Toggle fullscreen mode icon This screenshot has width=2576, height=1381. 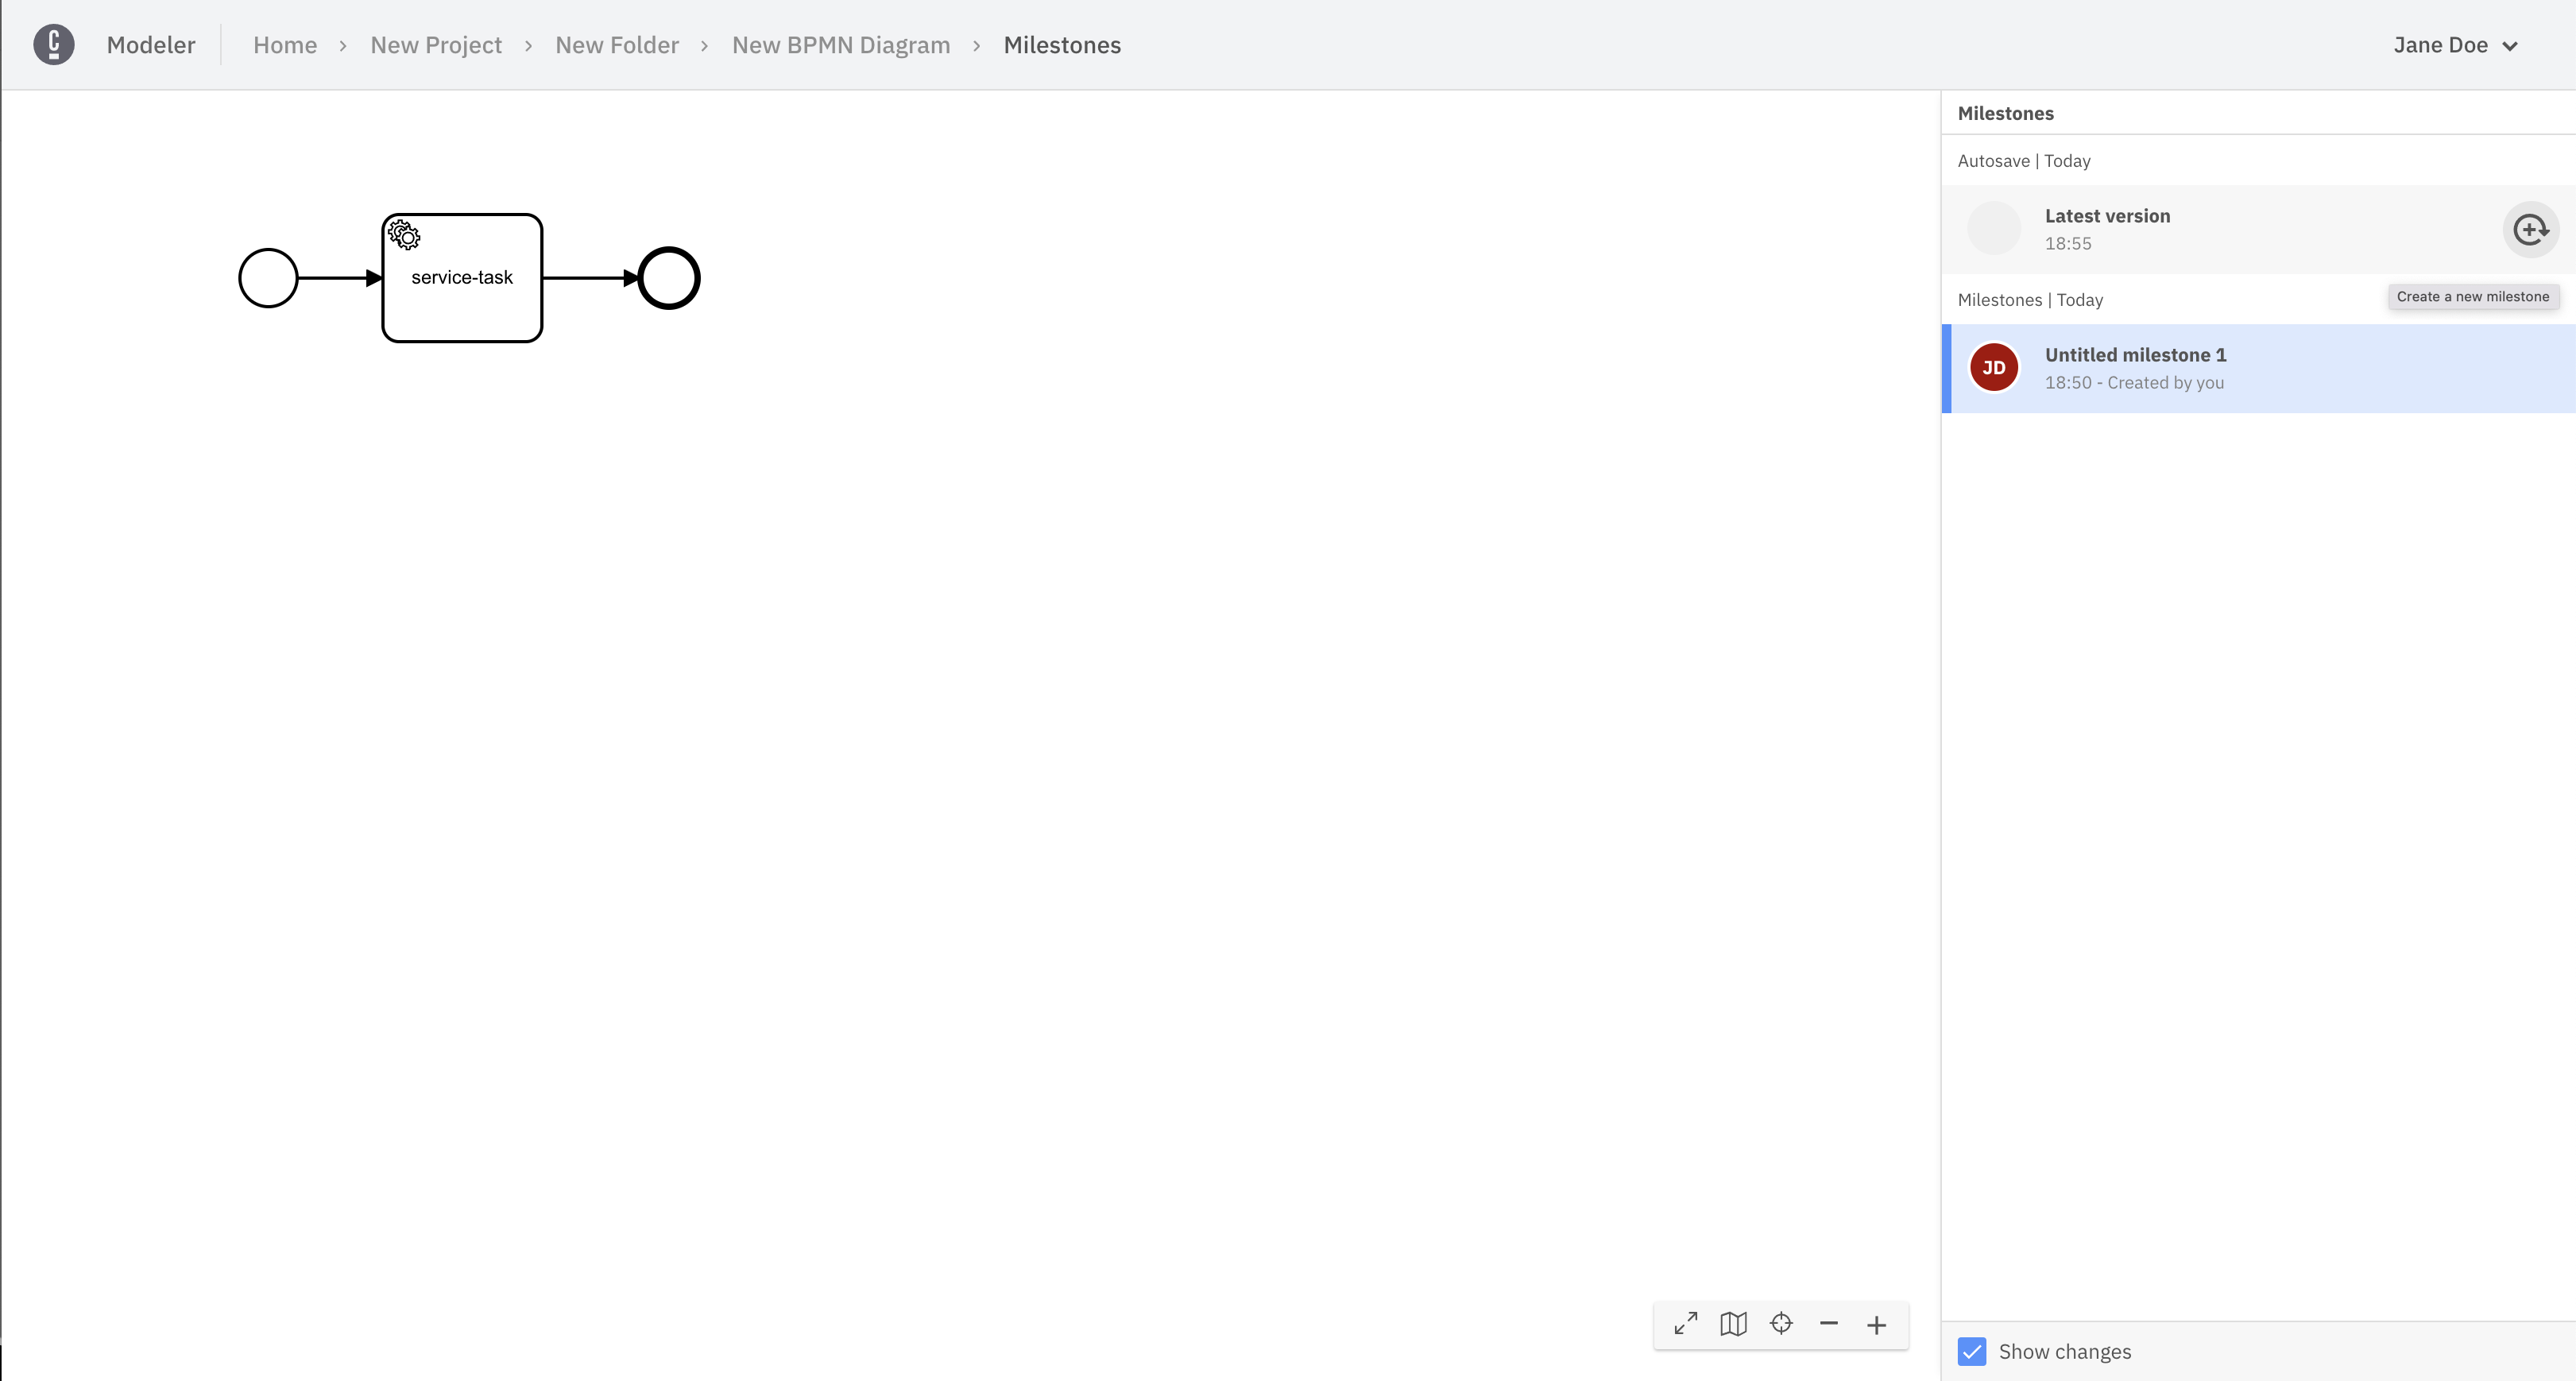coord(1685,1324)
